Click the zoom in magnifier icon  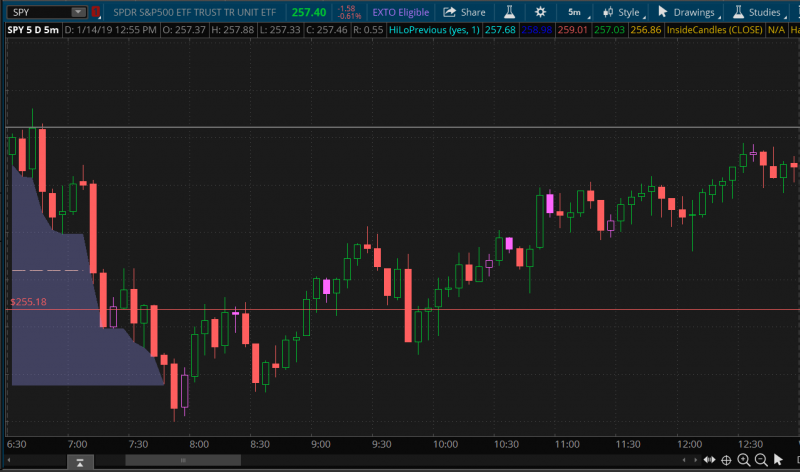click(x=743, y=460)
